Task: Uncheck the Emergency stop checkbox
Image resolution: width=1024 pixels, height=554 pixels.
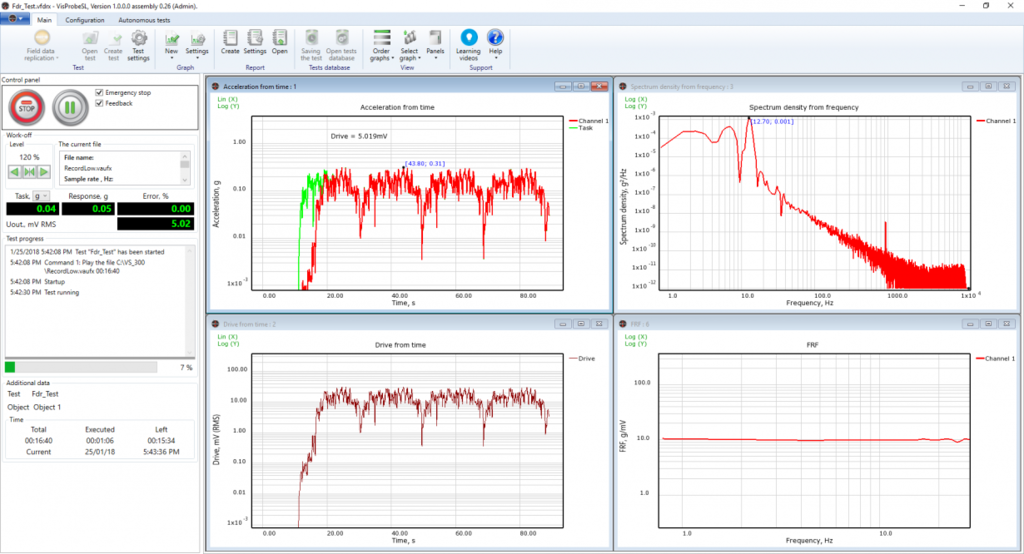Action: (x=99, y=92)
